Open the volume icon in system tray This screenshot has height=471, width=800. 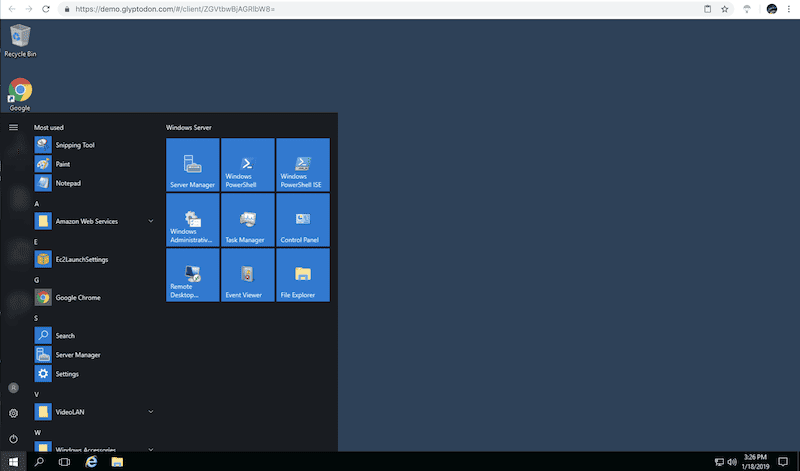click(x=732, y=462)
